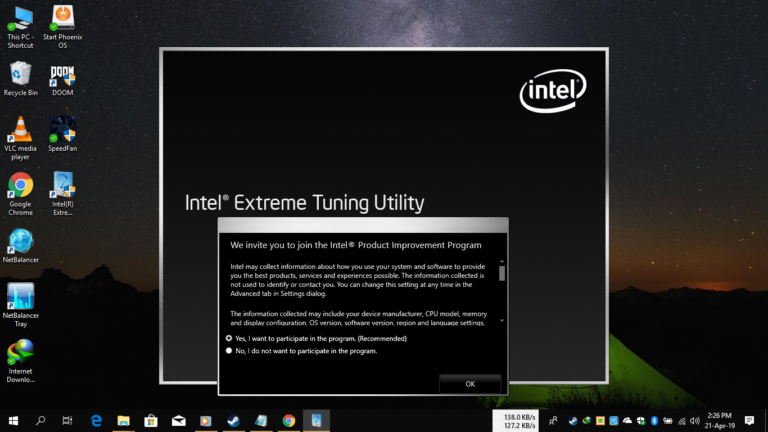Click Internet Download Manager tray icon
The height and width of the screenshot is (432, 768).
click(x=586, y=421)
